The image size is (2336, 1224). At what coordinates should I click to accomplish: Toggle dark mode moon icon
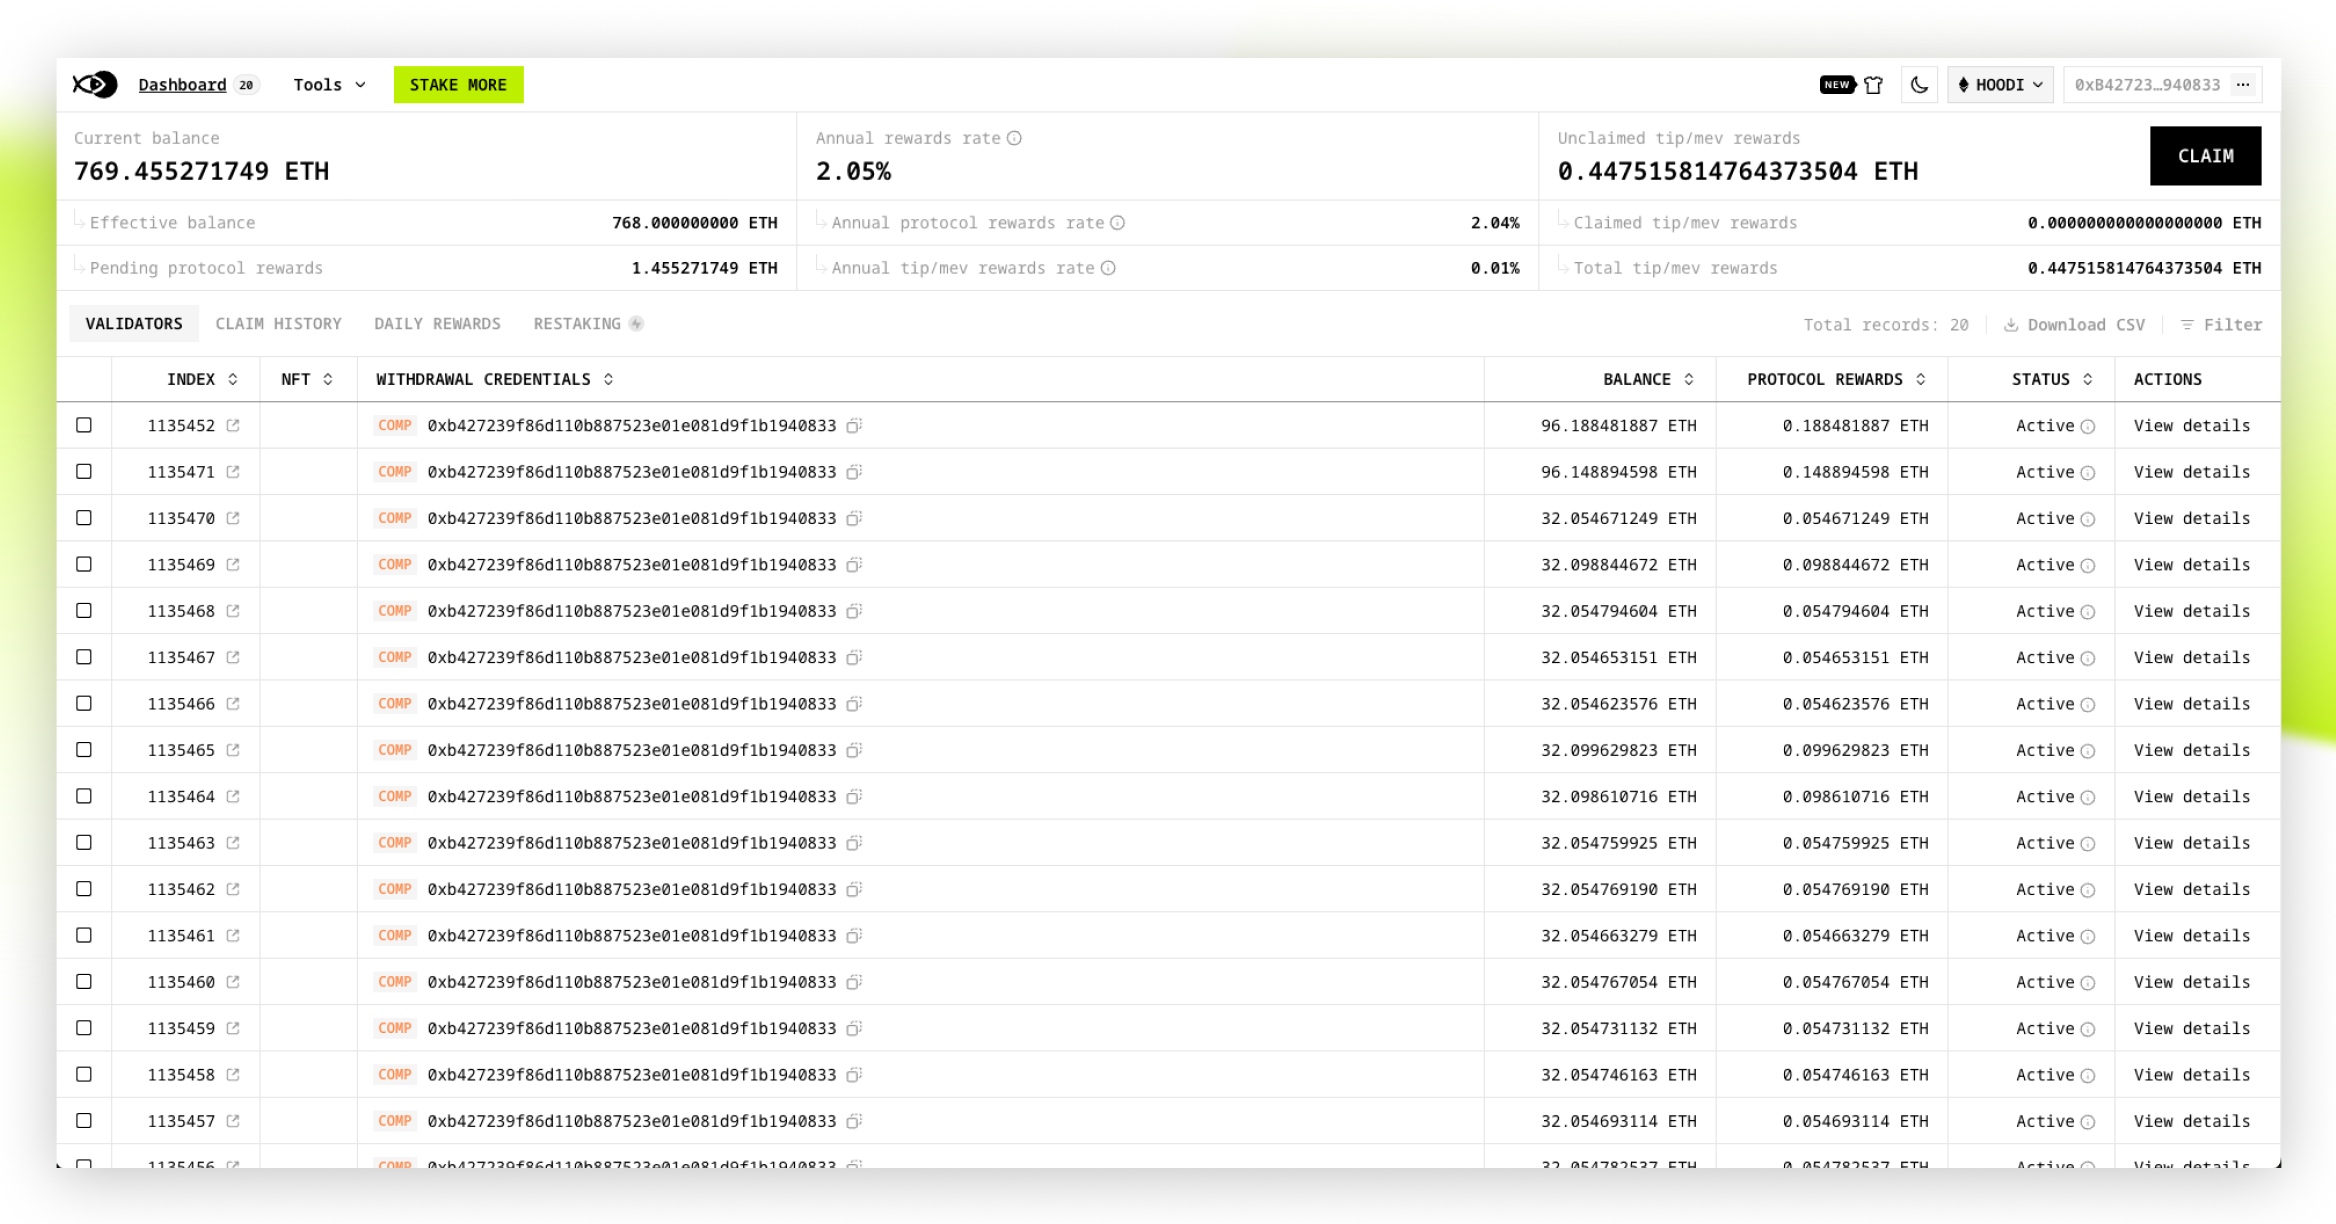[x=1918, y=85]
